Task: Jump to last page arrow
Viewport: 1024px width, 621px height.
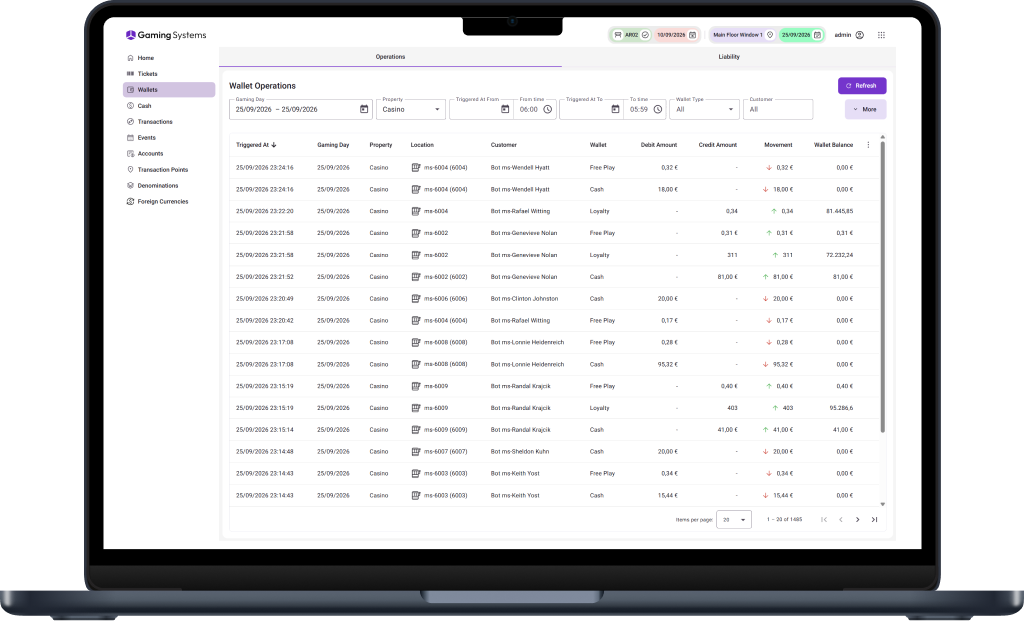Action: pos(874,520)
